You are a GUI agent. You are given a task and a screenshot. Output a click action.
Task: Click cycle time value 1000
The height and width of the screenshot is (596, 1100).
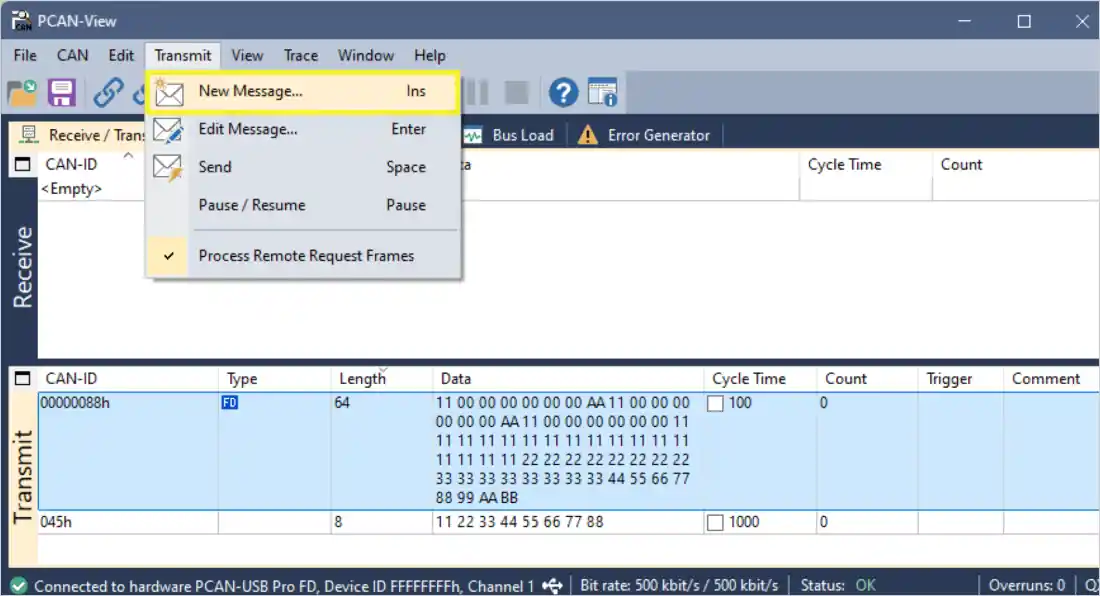click(x=744, y=522)
